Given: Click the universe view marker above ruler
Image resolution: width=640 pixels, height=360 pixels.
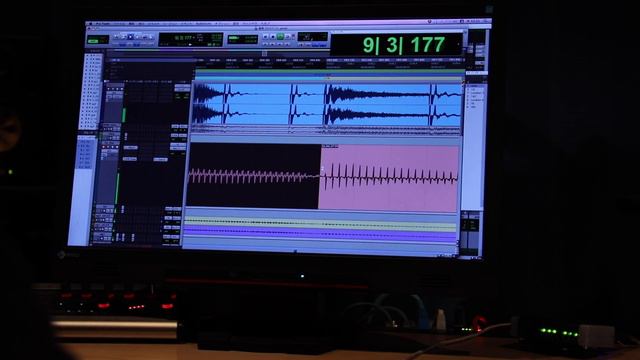Looking at the screenshot, I should 264,53.
